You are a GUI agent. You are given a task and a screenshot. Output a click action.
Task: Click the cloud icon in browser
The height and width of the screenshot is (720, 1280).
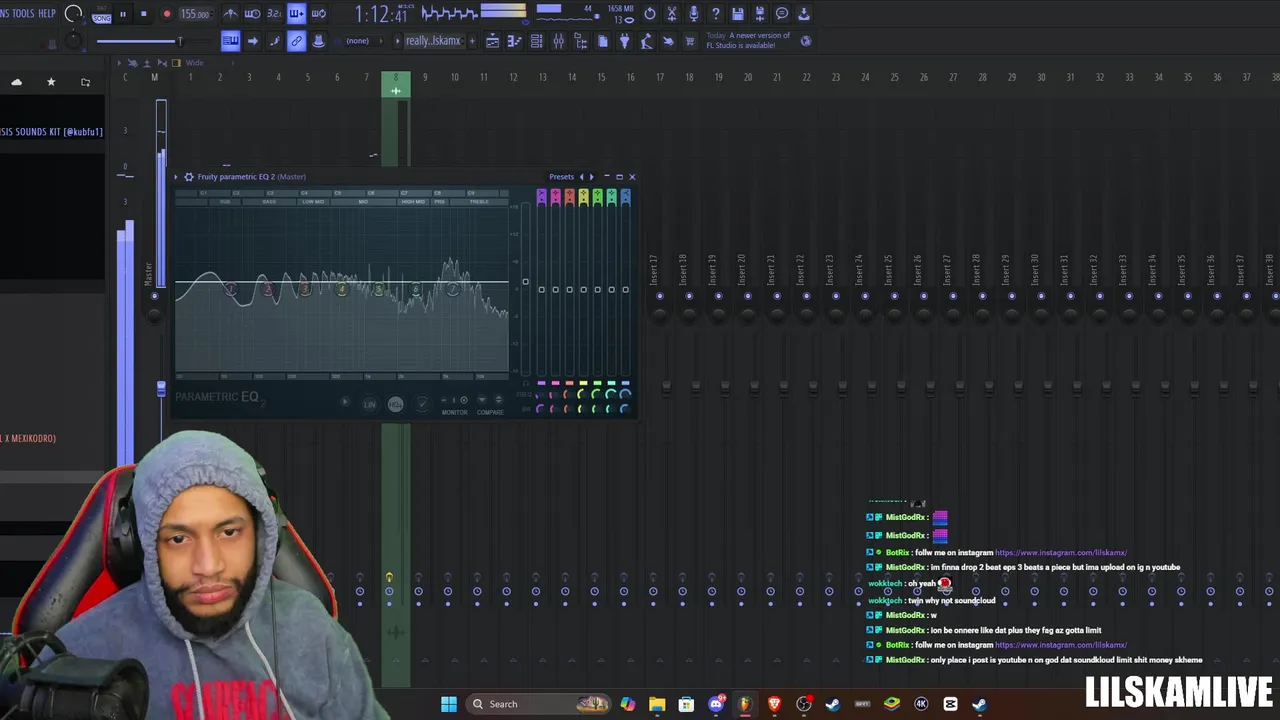(x=17, y=82)
